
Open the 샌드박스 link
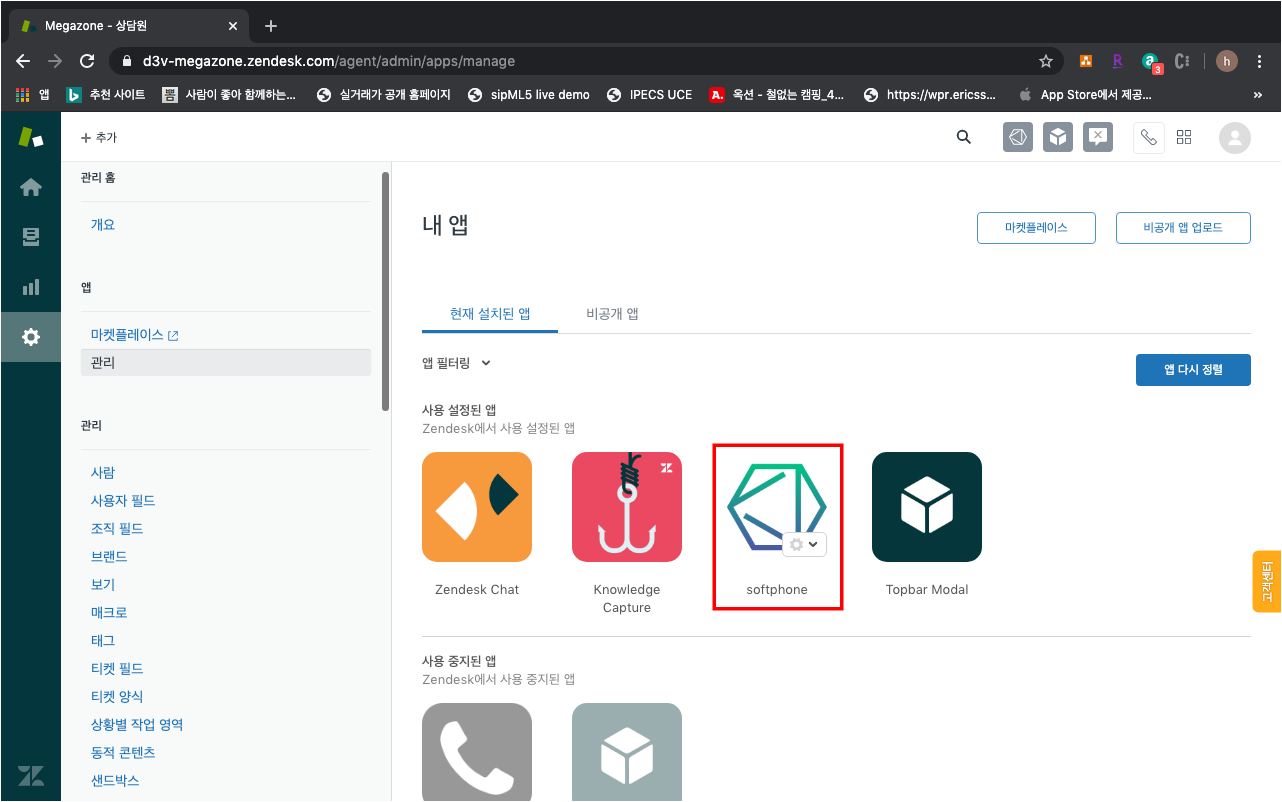point(116,780)
